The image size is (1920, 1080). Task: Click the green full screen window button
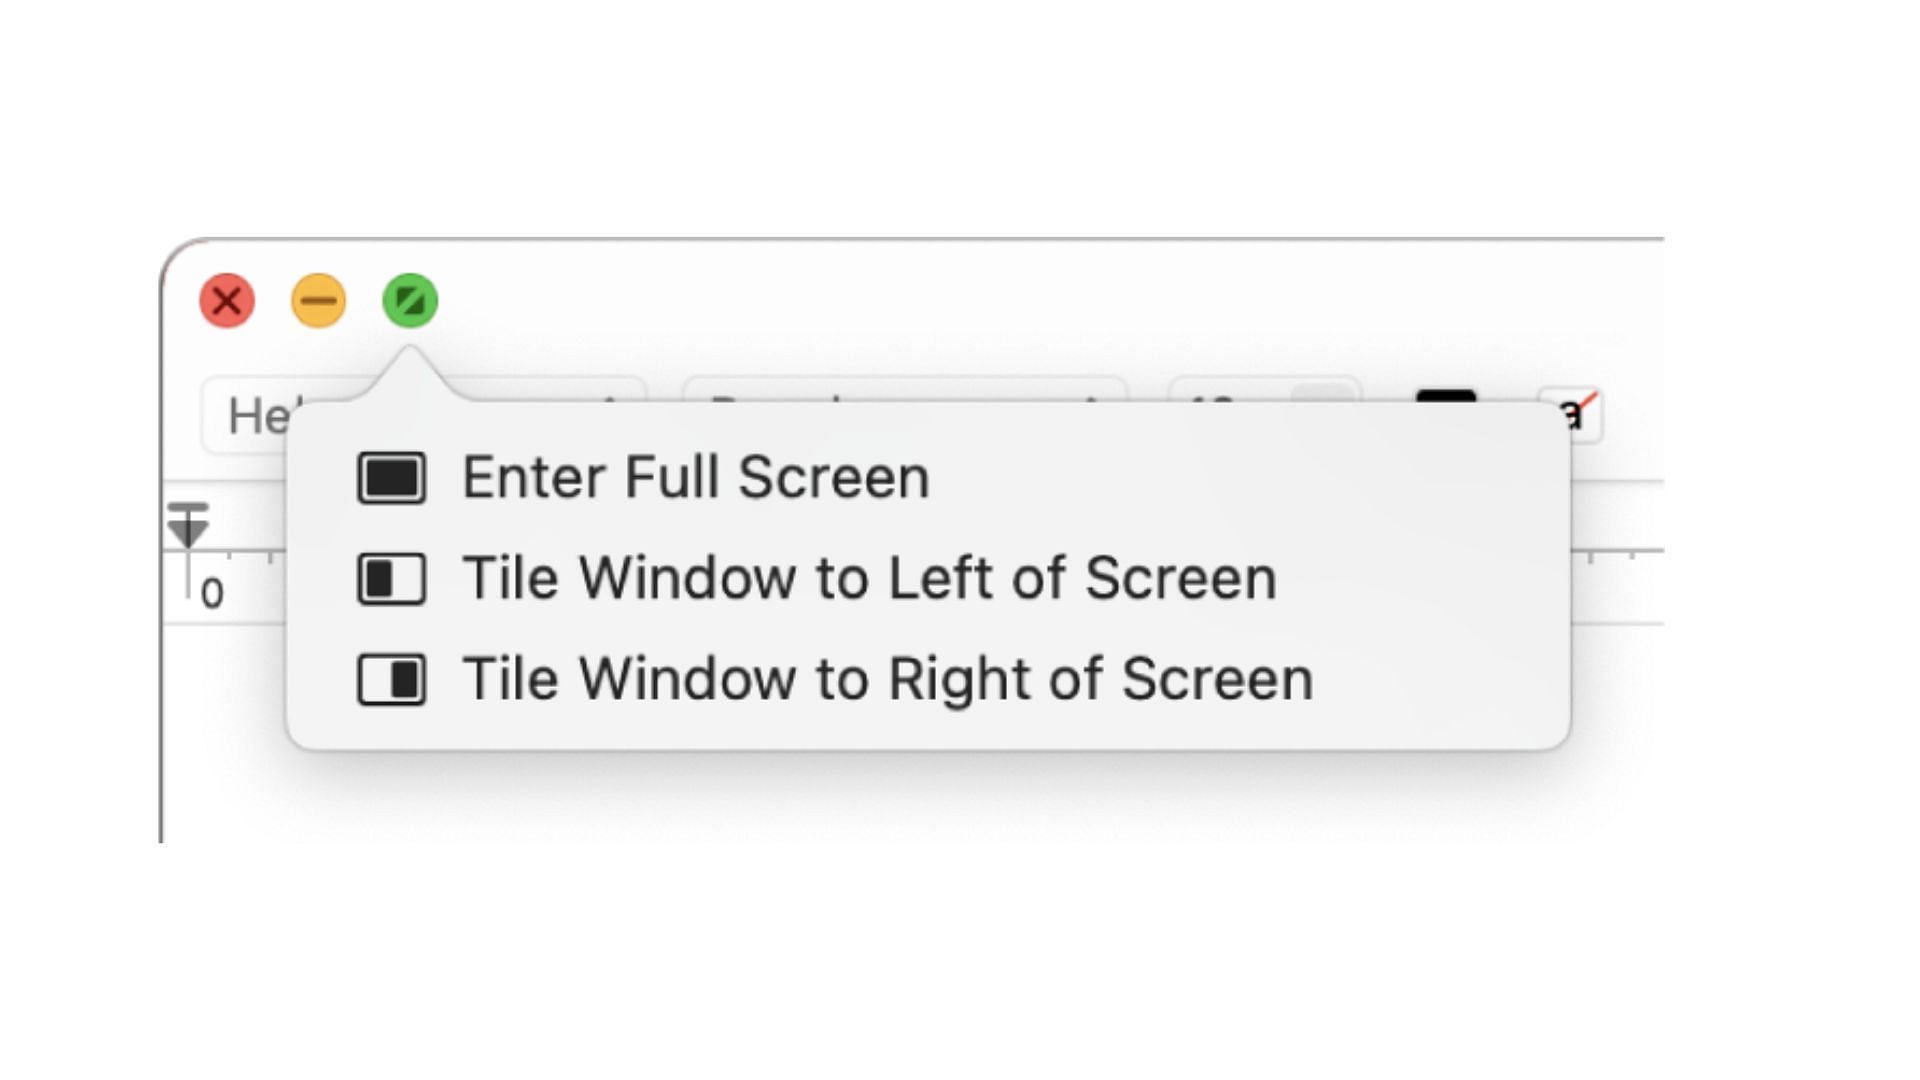410,300
